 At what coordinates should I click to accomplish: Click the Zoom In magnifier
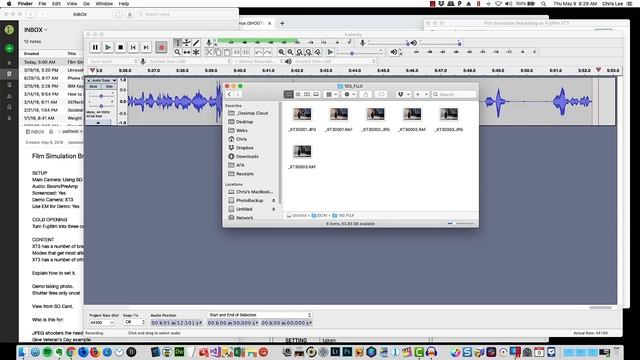(x=281, y=52)
